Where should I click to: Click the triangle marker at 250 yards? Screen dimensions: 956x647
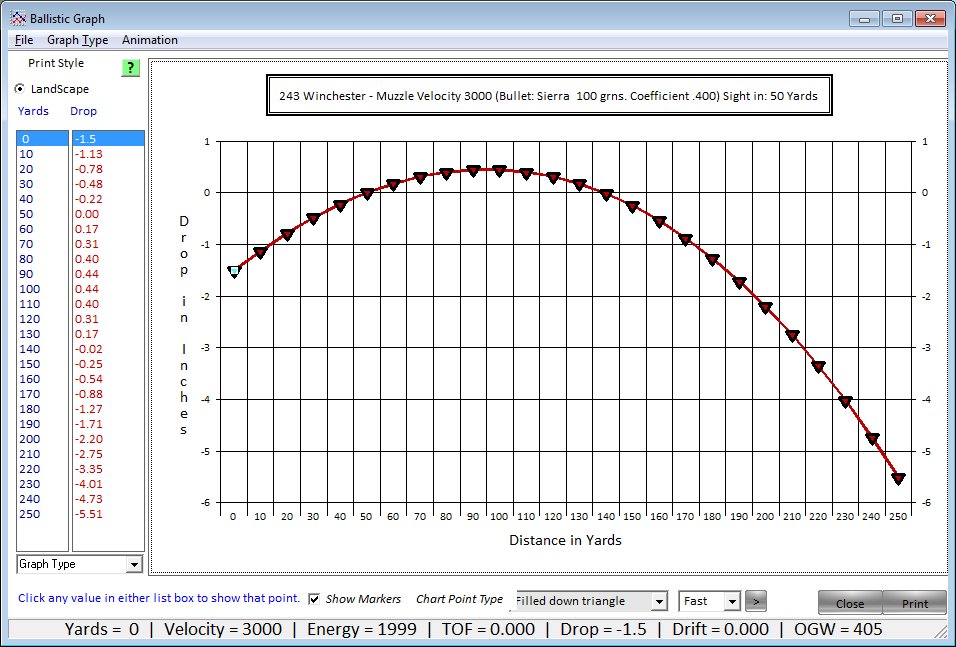(x=898, y=479)
